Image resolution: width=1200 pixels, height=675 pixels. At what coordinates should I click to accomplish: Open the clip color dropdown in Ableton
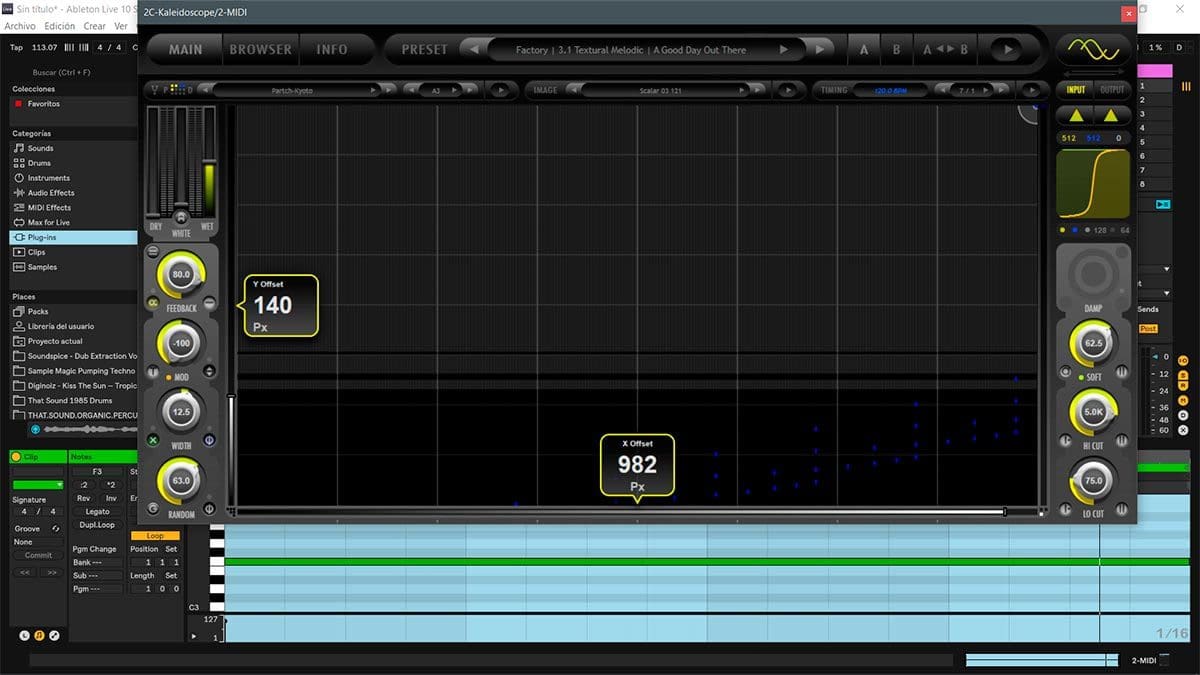tap(39, 484)
